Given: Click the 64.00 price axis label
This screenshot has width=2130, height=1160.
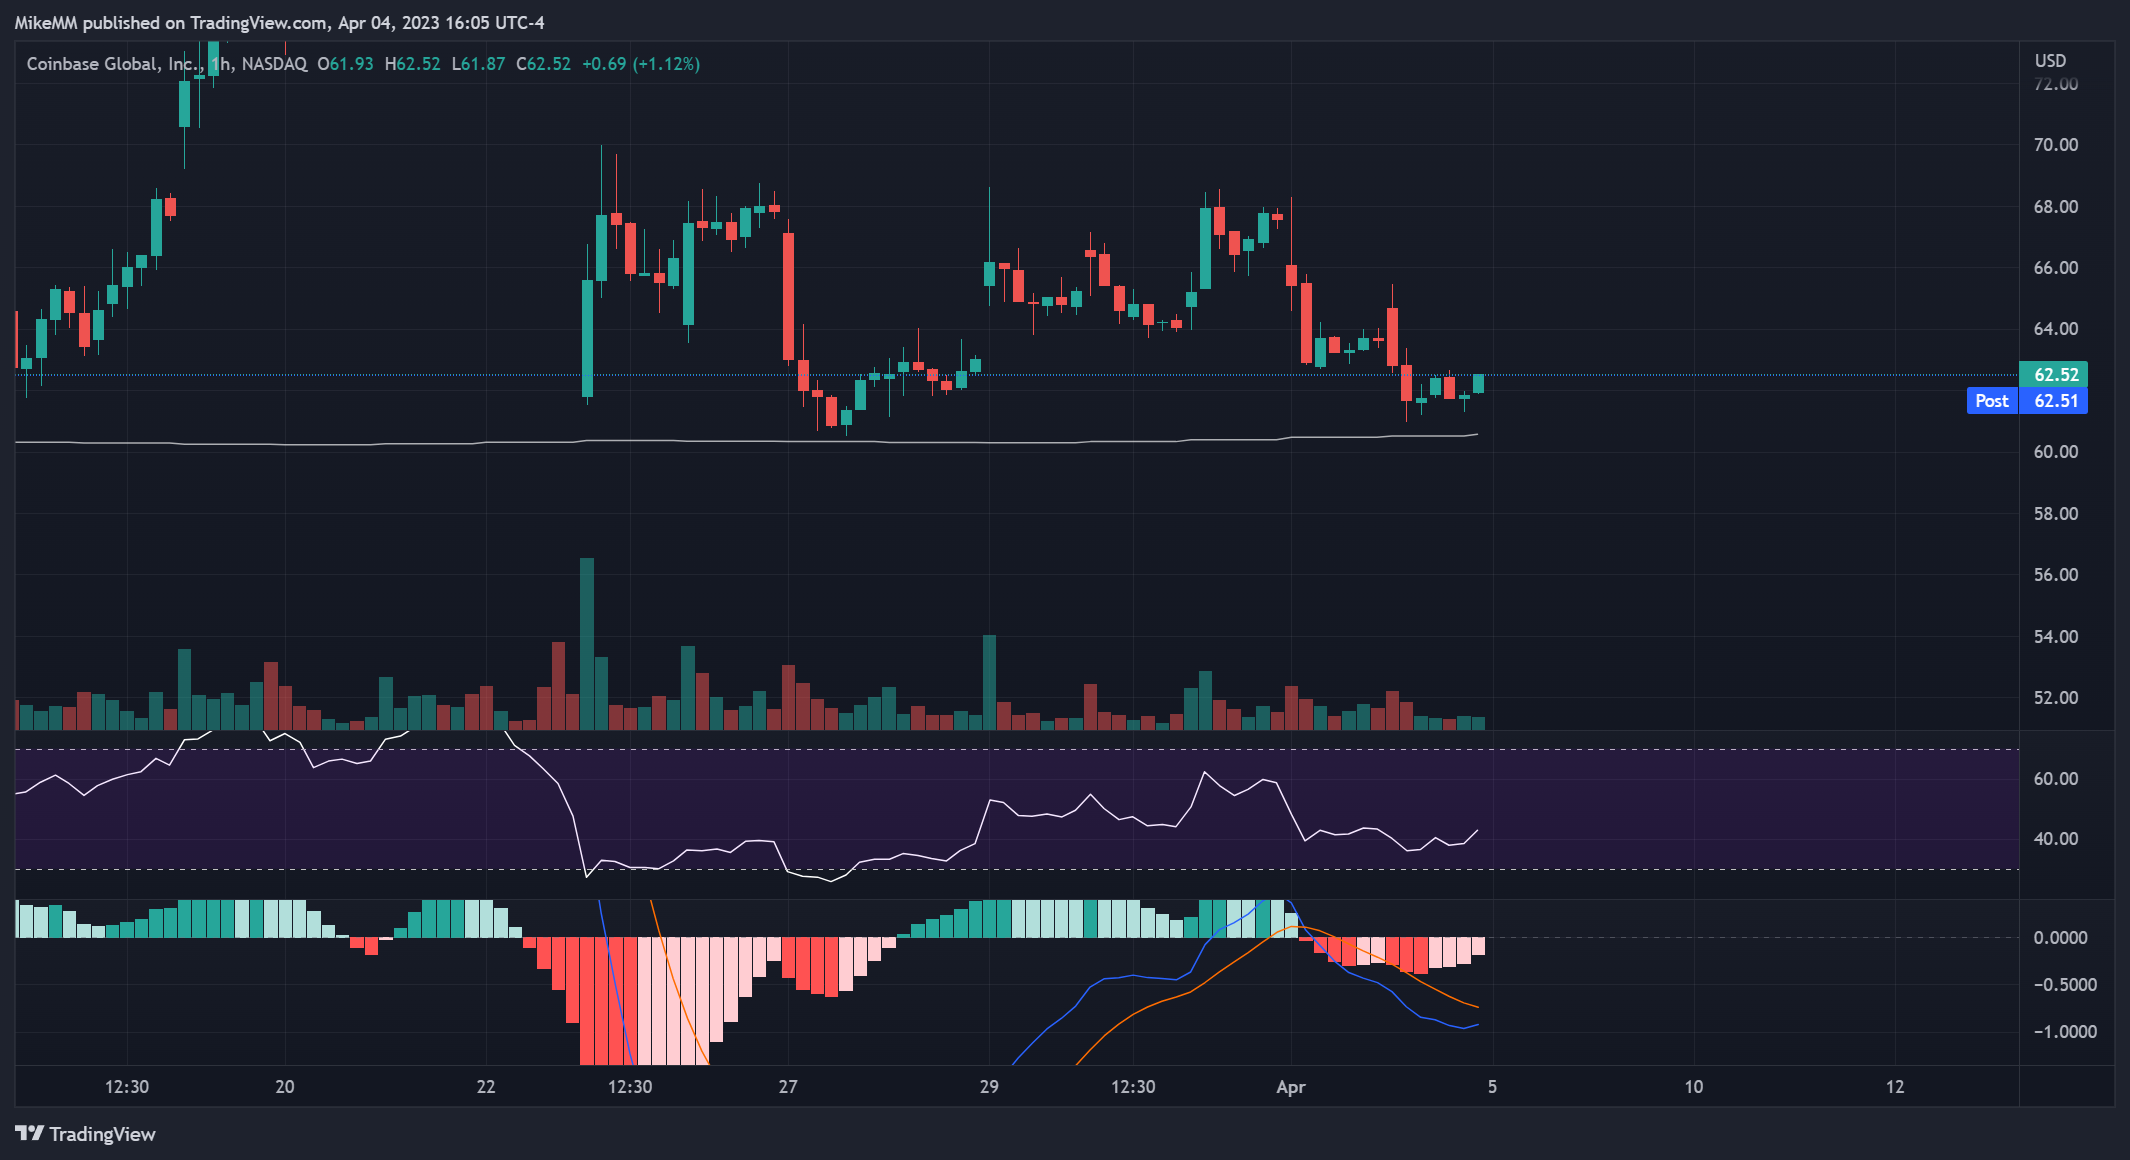Looking at the screenshot, I should (2056, 329).
